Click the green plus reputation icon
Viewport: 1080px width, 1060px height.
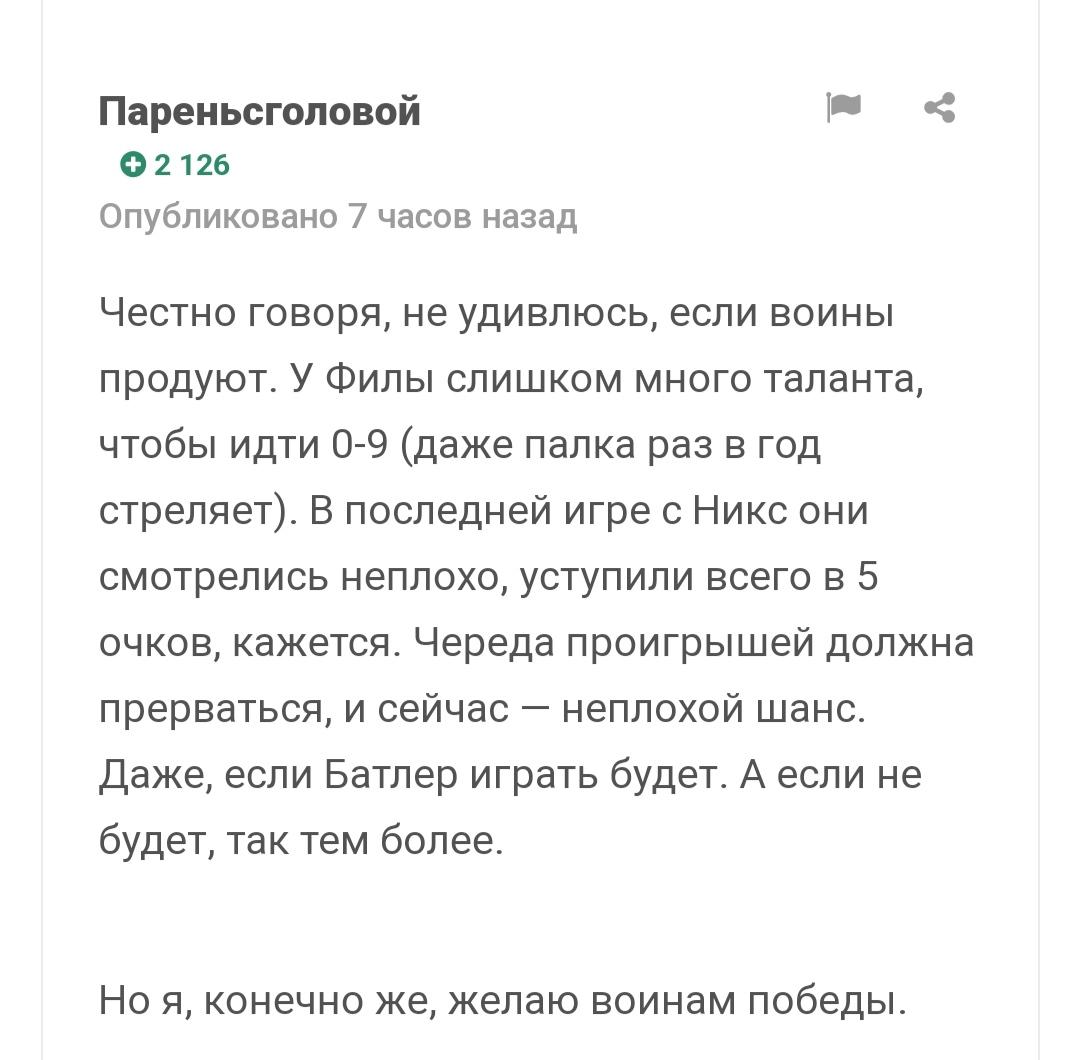point(133,165)
